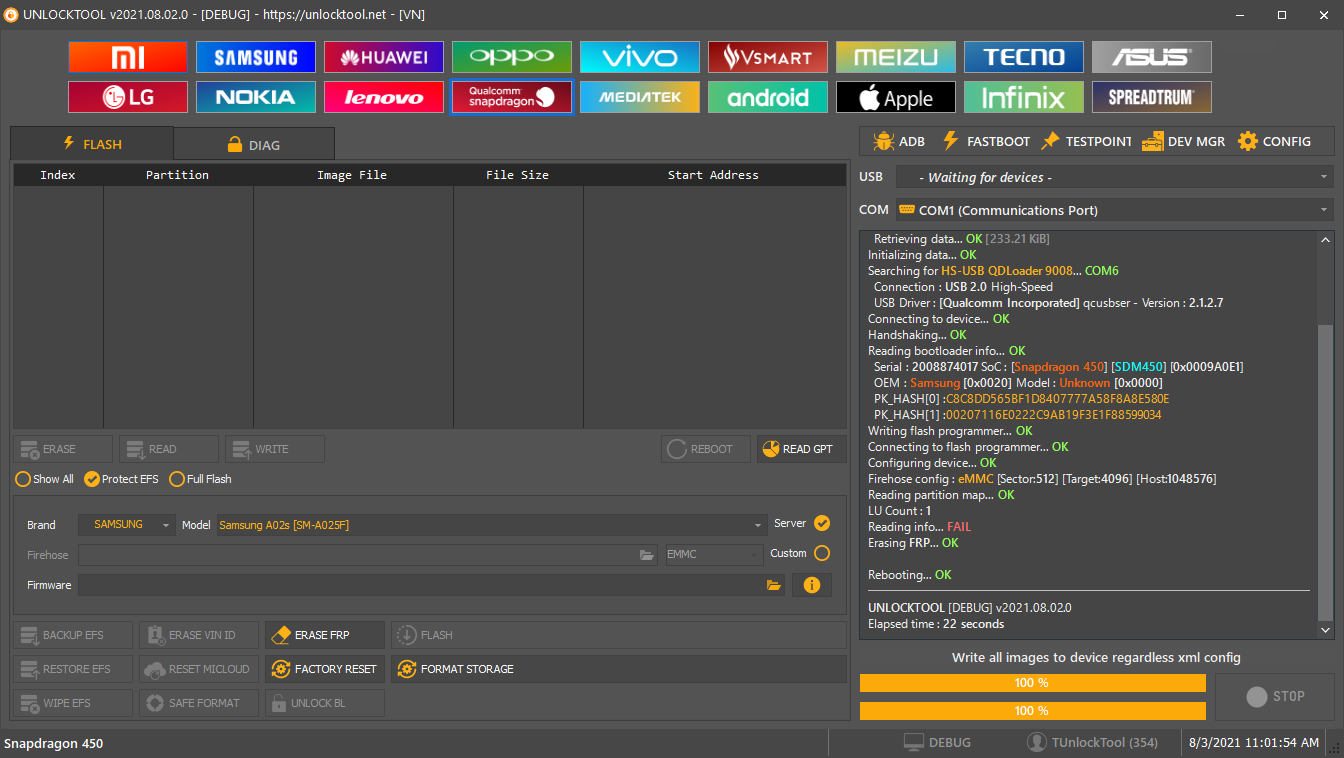This screenshot has width=1344, height=758.
Task: Click the upper 100% progress bar
Action: [x=1032, y=683]
